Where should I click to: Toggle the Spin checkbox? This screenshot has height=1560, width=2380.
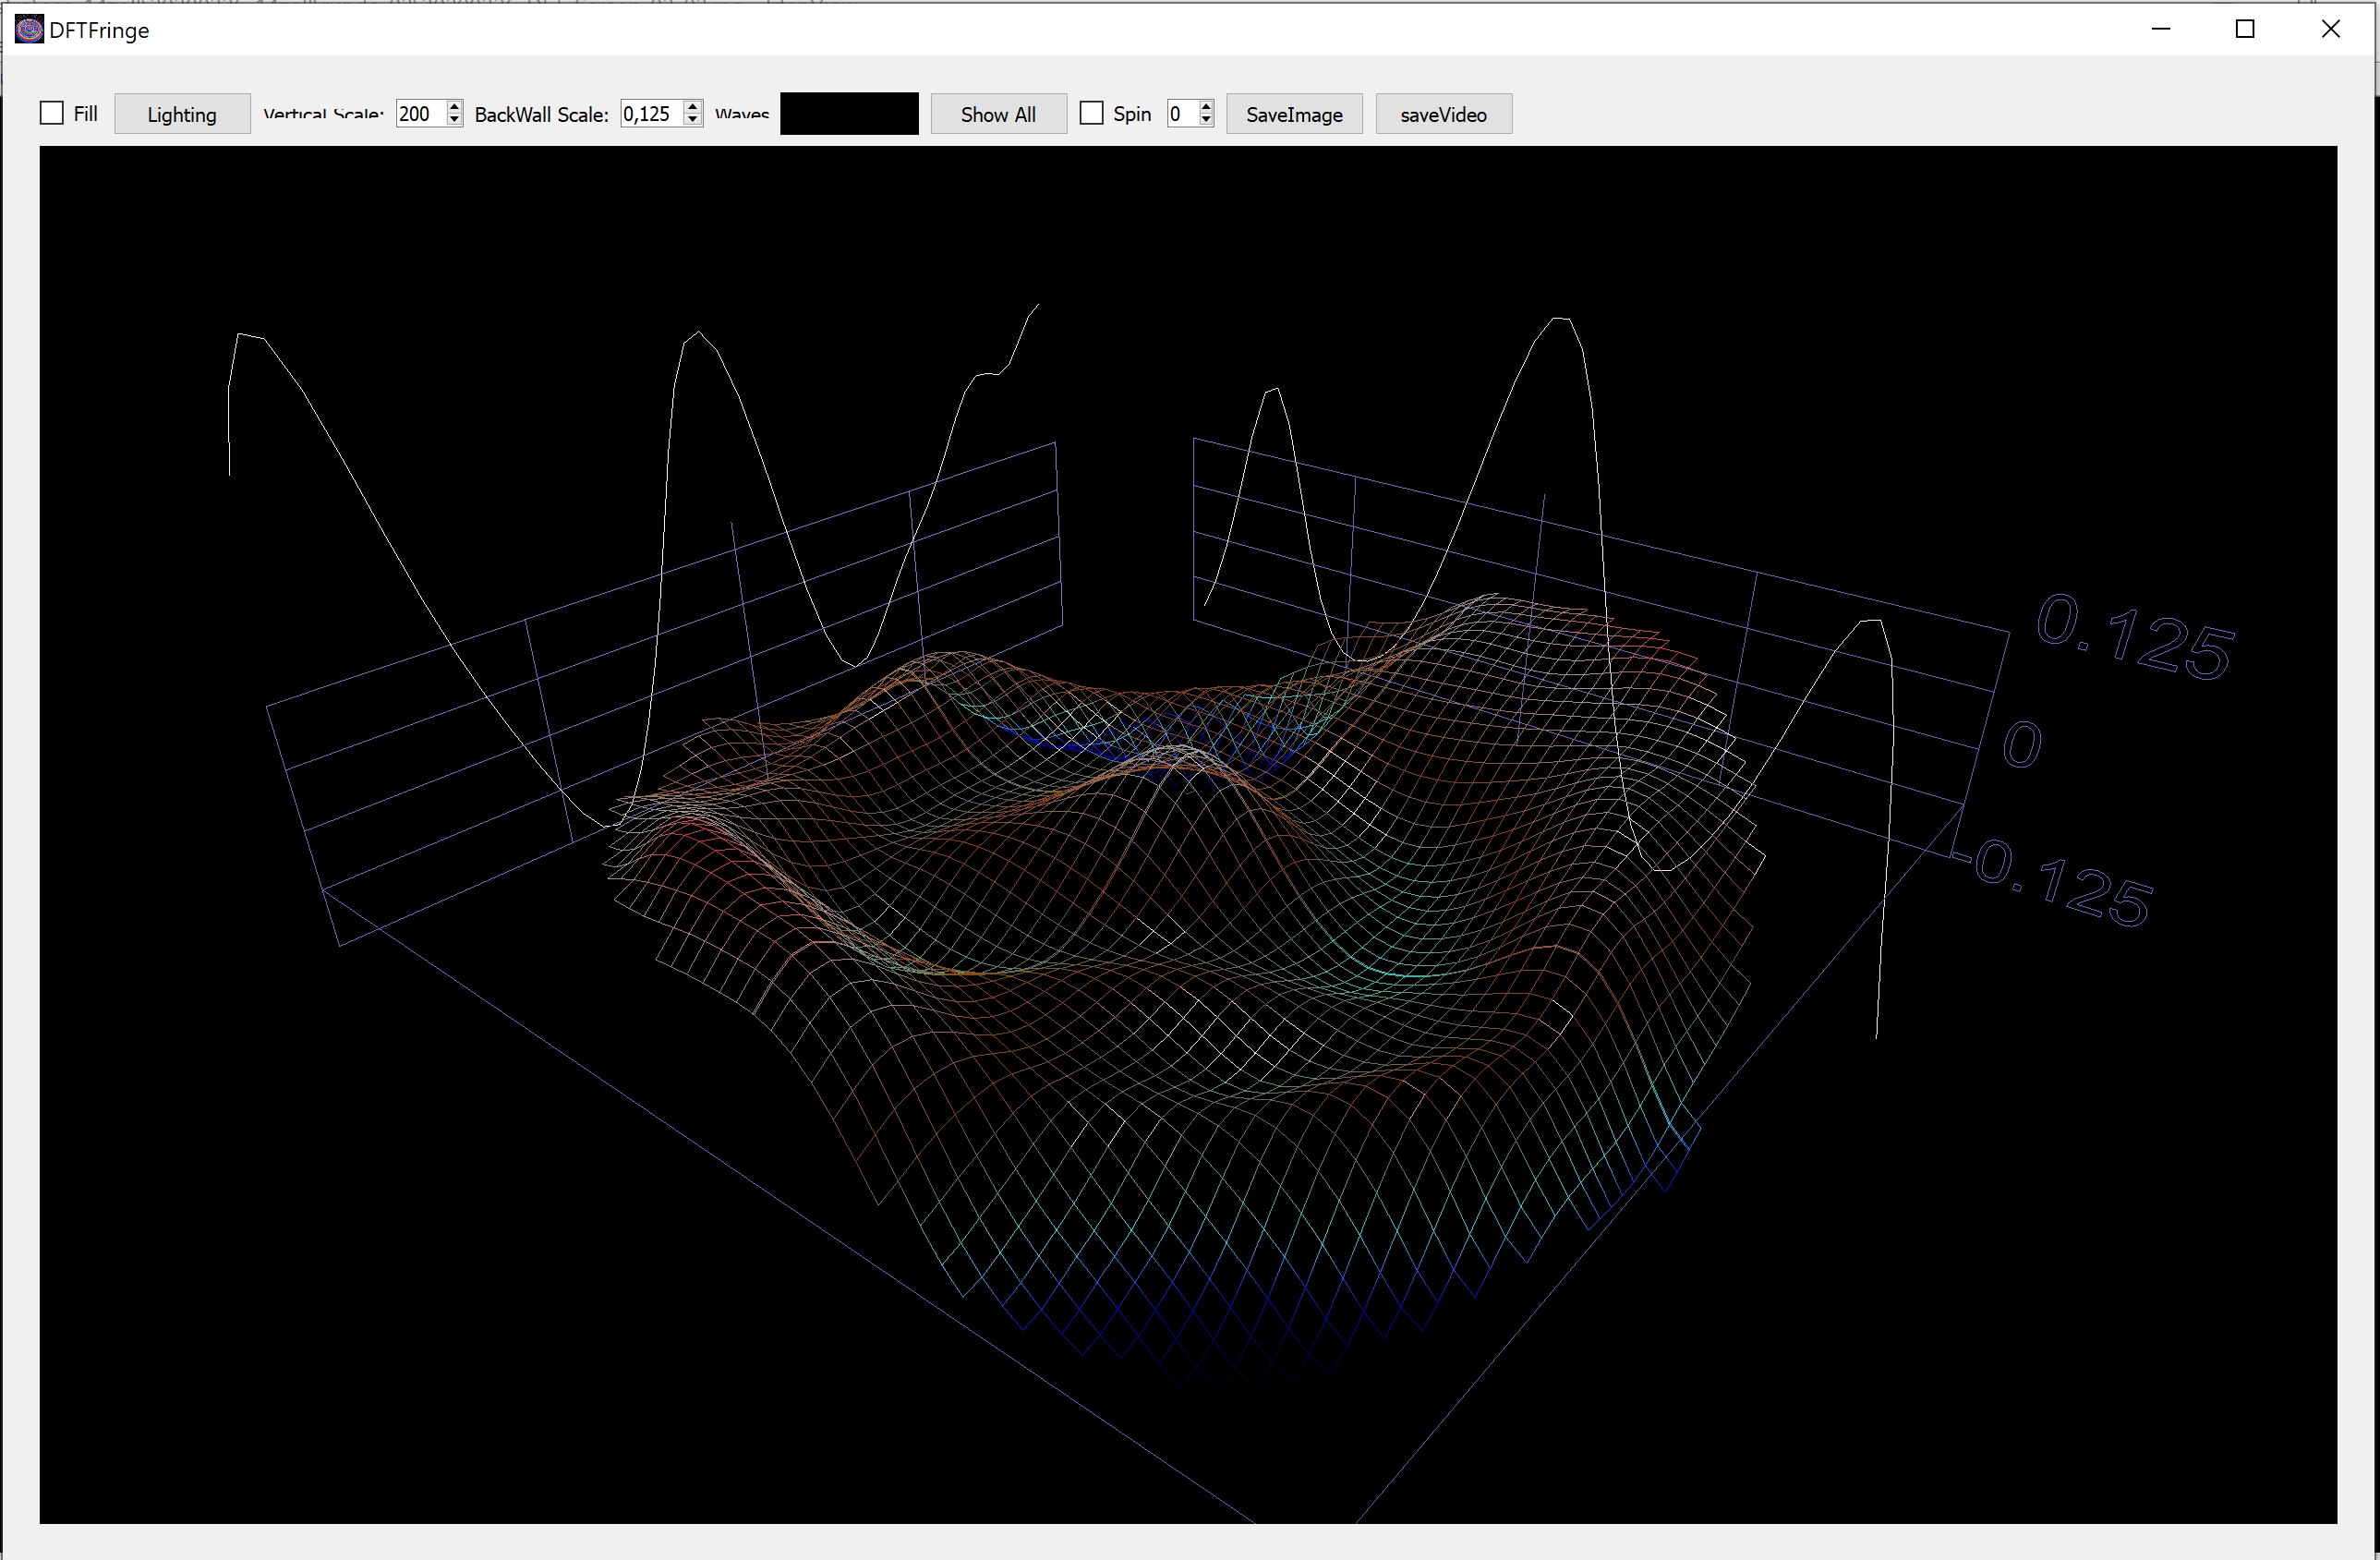tap(1092, 114)
